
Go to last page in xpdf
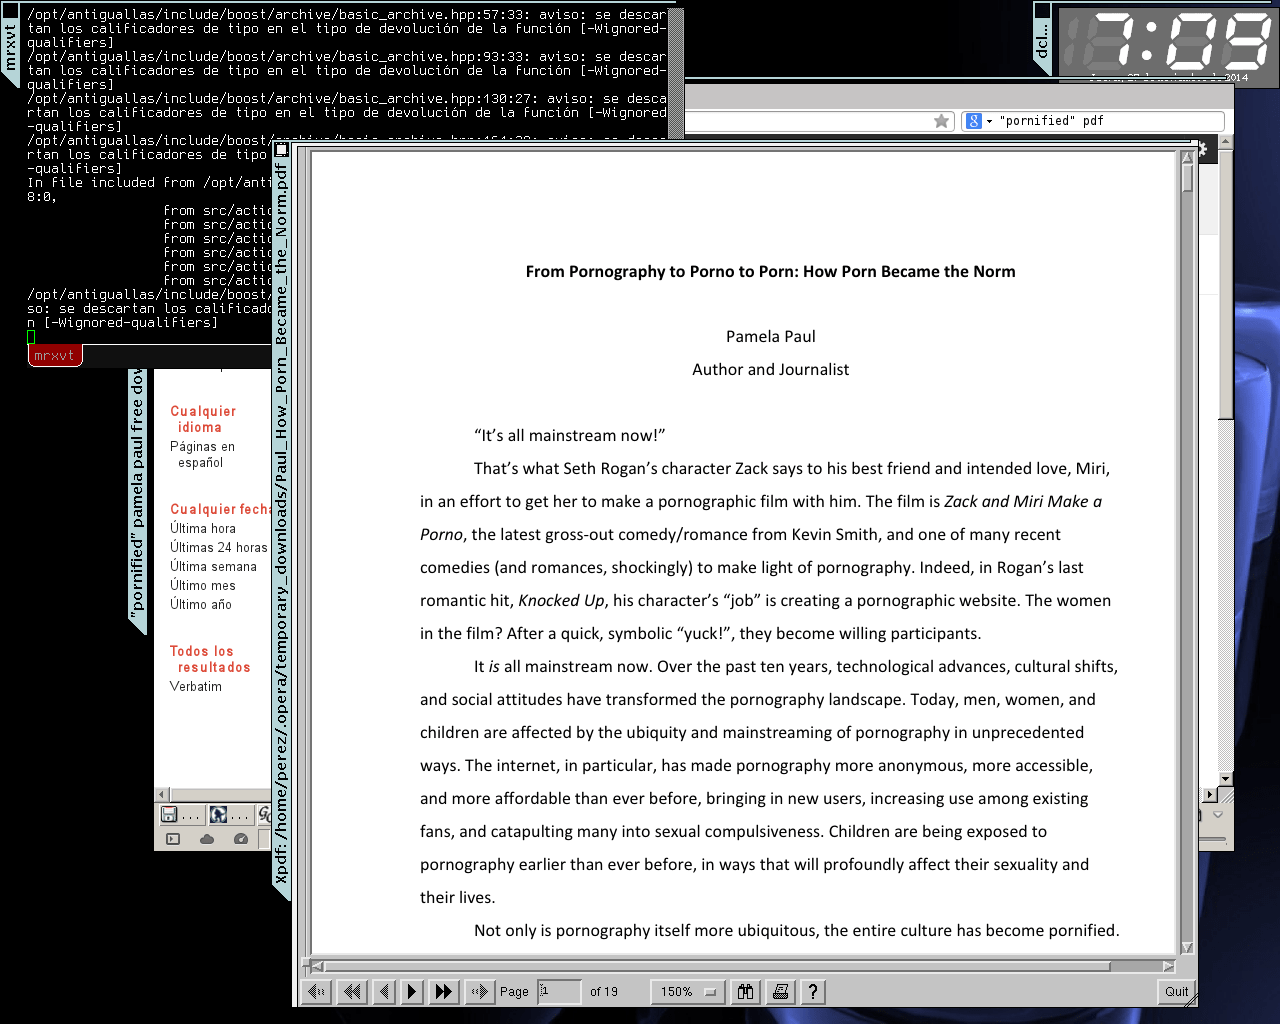tap(479, 992)
